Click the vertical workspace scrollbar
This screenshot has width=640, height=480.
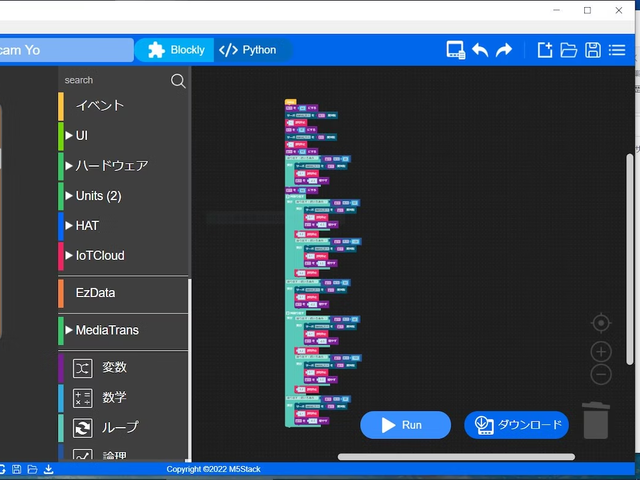point(630,259)
